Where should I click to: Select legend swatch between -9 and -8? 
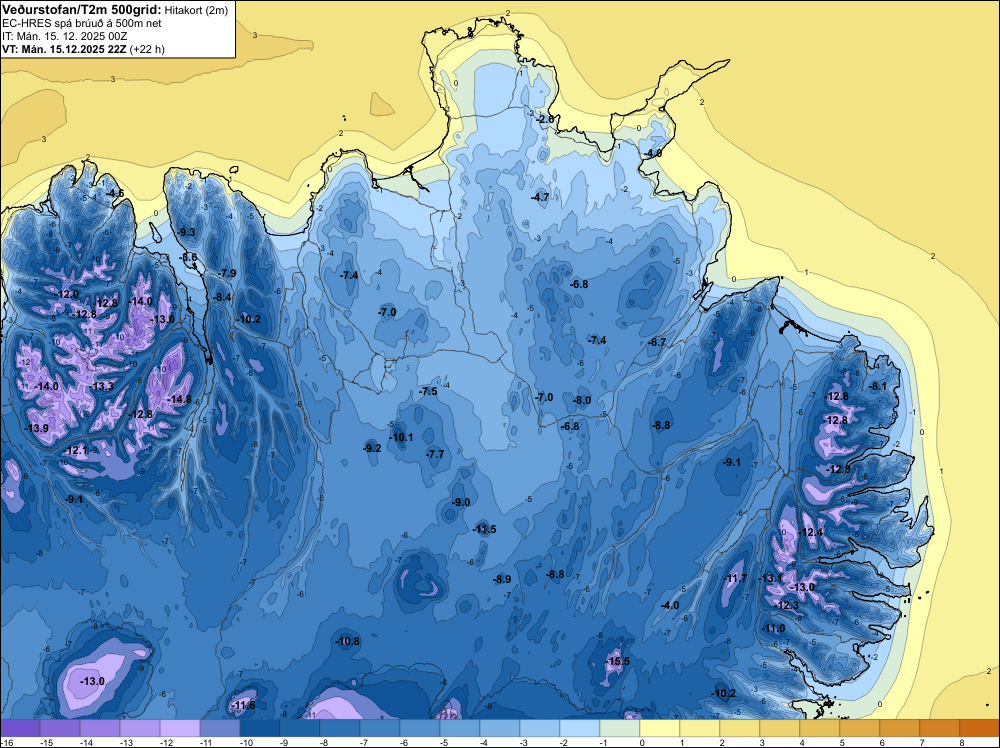[x=300, y=728]
